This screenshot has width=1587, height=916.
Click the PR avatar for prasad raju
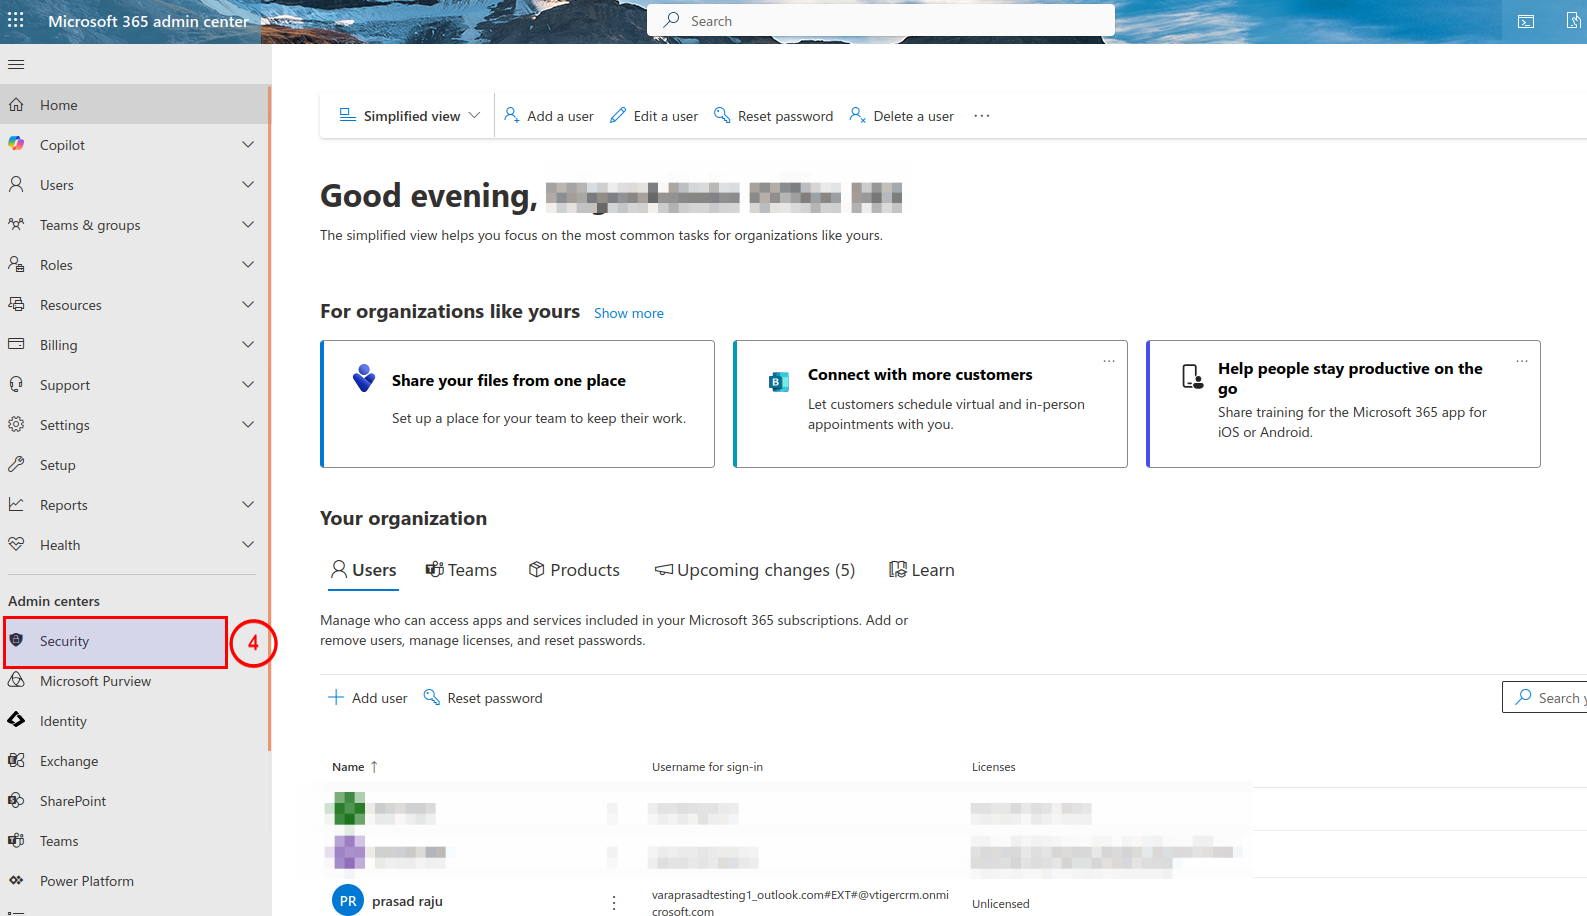tap(348, 900)
